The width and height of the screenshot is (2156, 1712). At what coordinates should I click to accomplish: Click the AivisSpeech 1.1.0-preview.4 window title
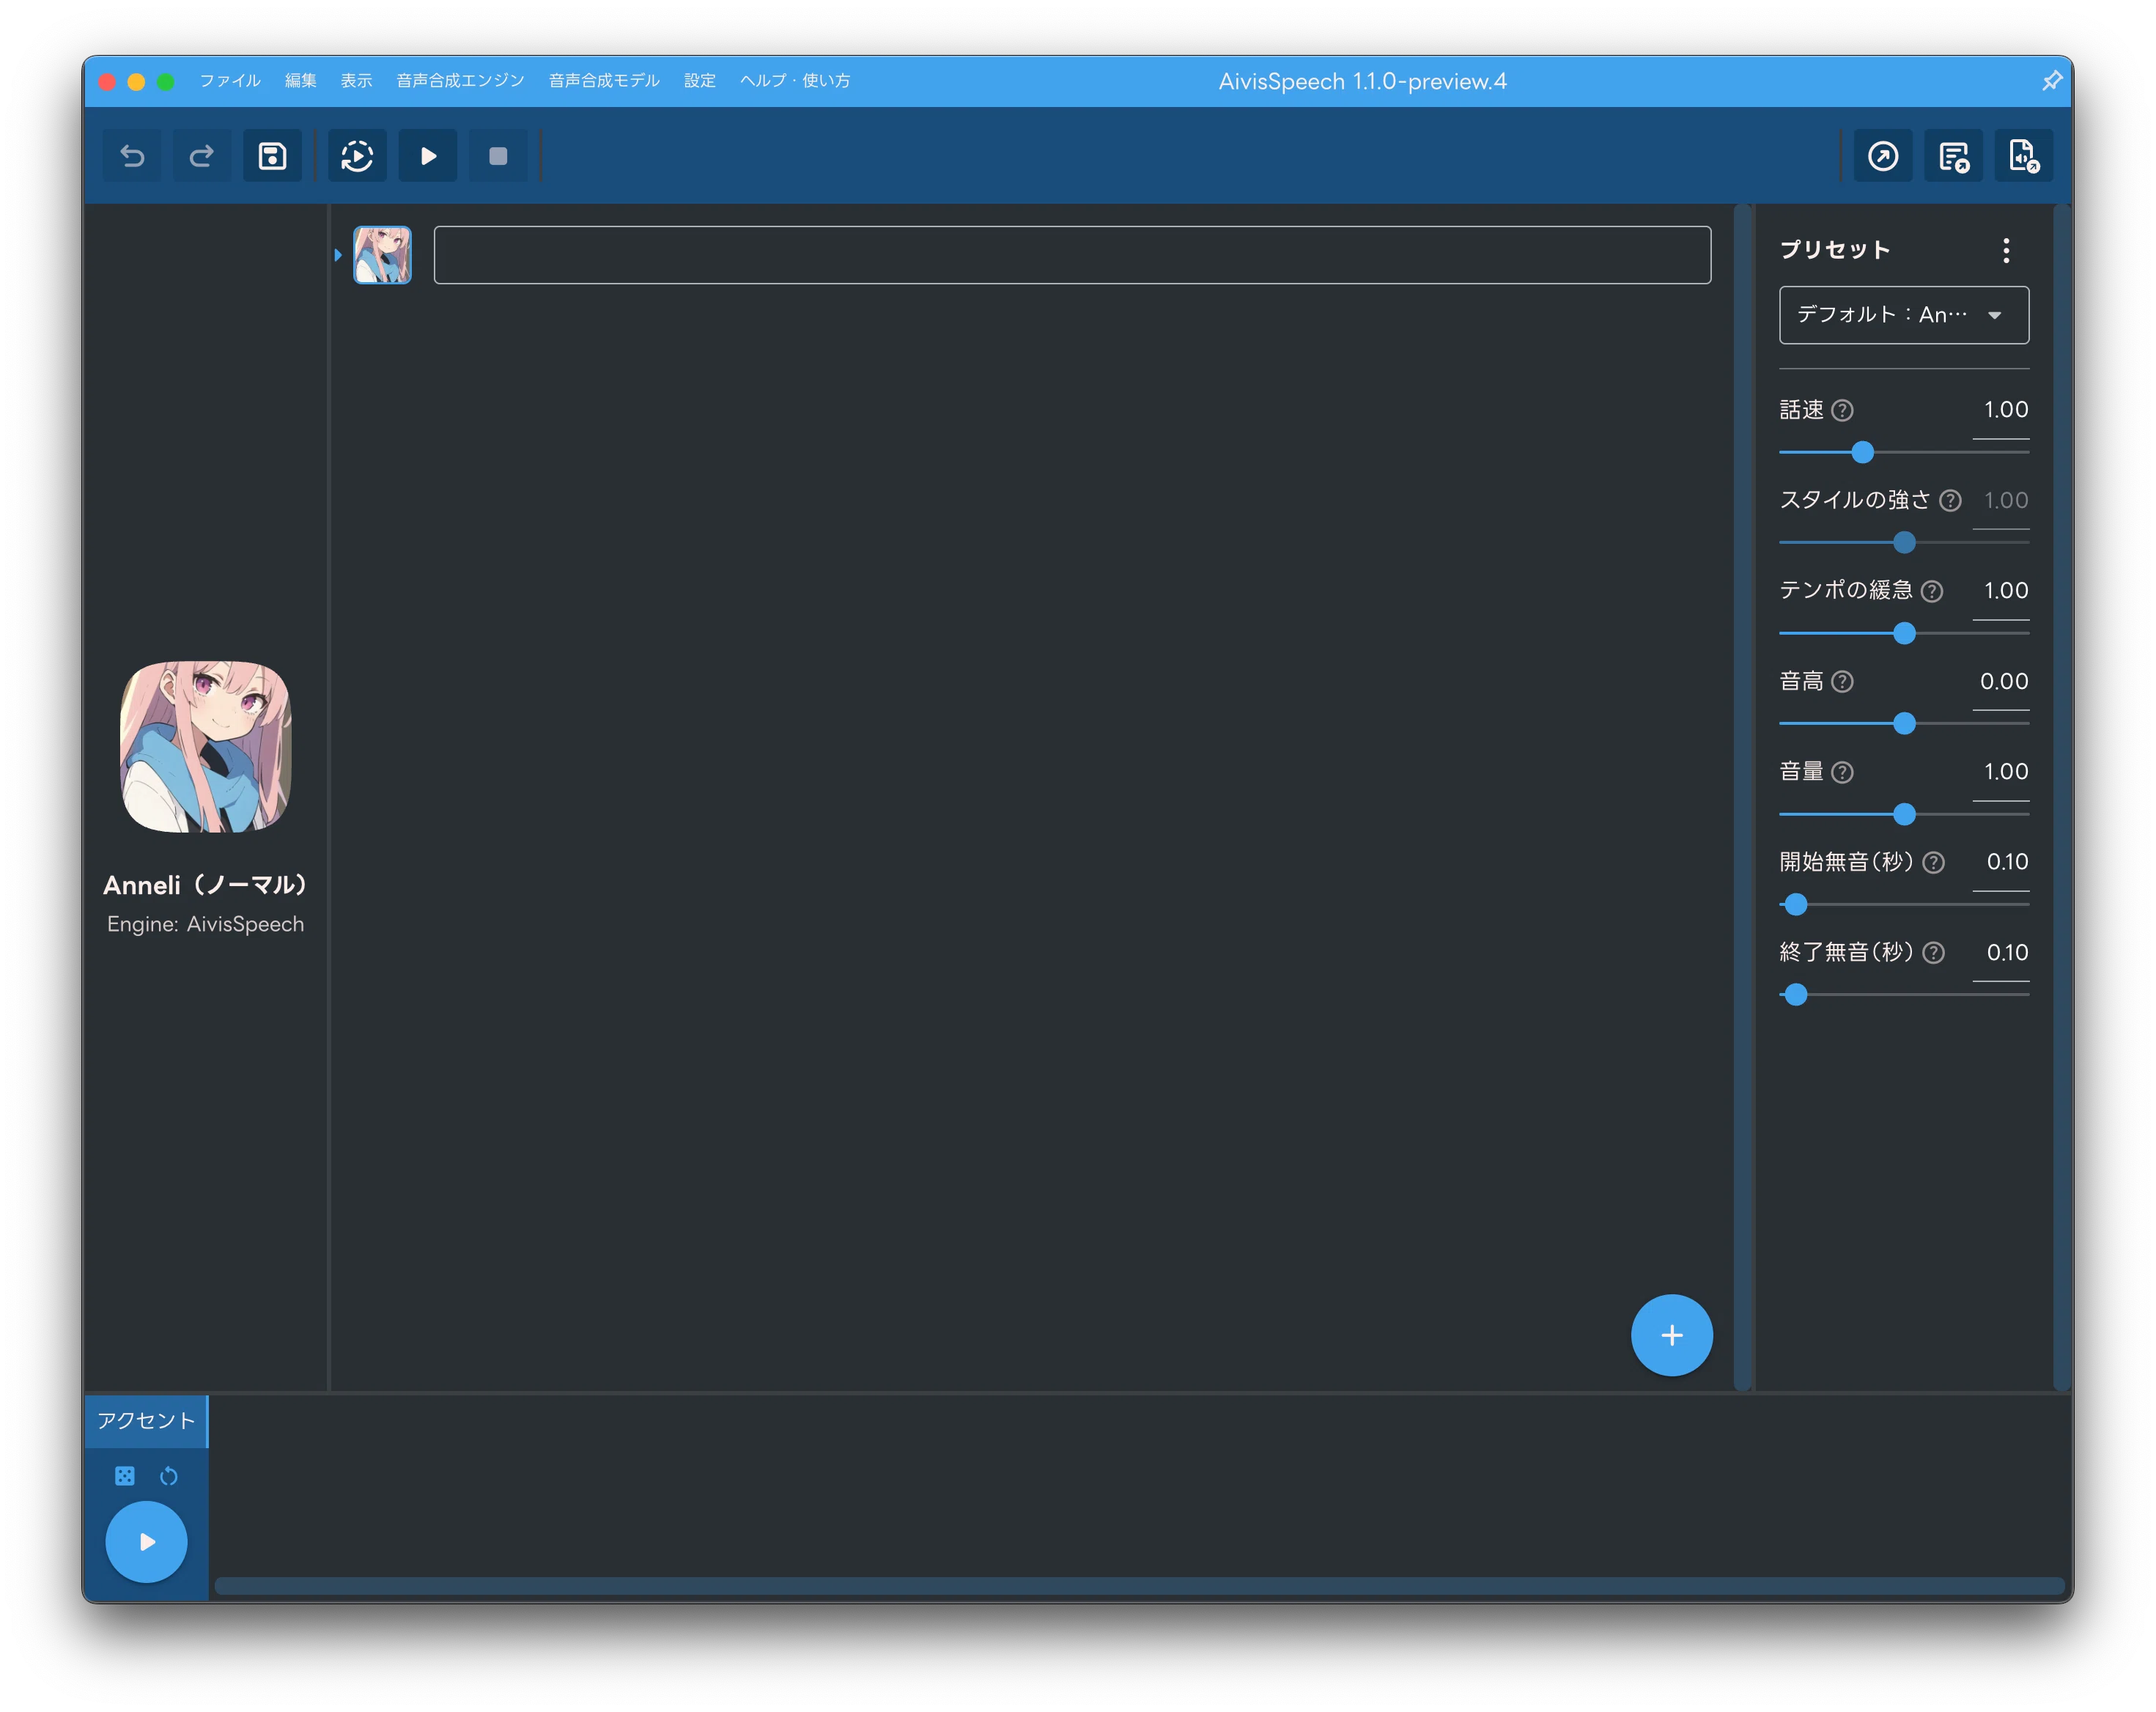click(x=1362, y=81)
